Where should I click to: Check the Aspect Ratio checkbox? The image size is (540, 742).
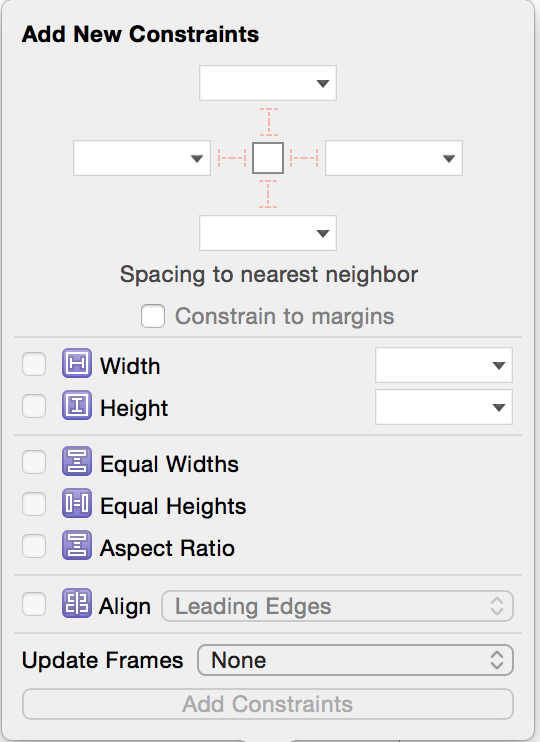pyautogui.click(x=34, y=547)
